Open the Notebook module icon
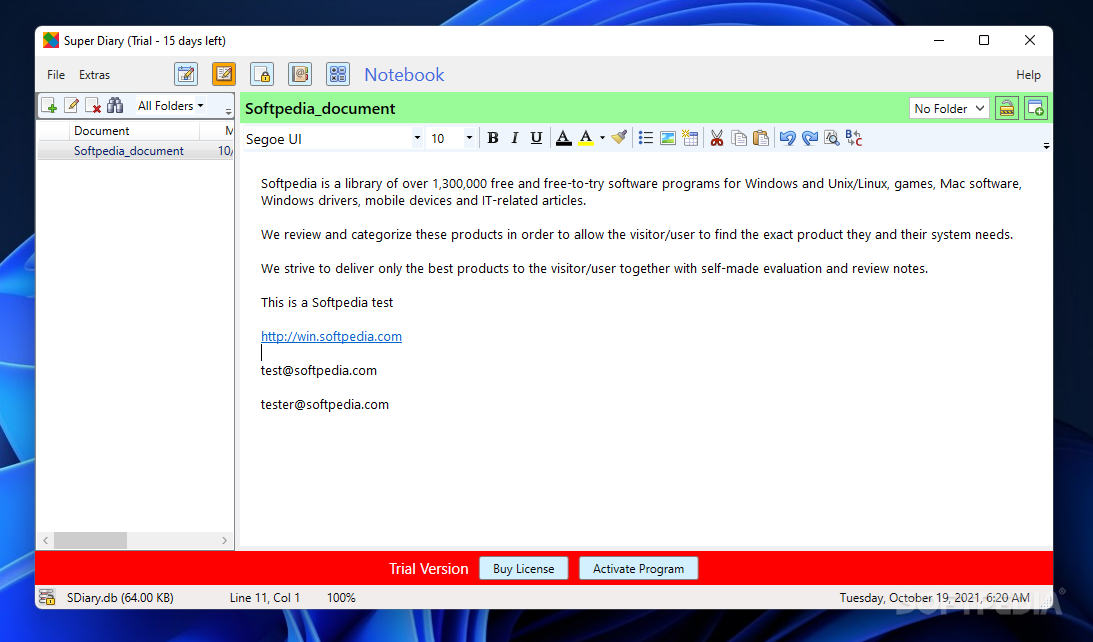The width and height of the screenshot is (1093, 642). click(x=224, y=74)
